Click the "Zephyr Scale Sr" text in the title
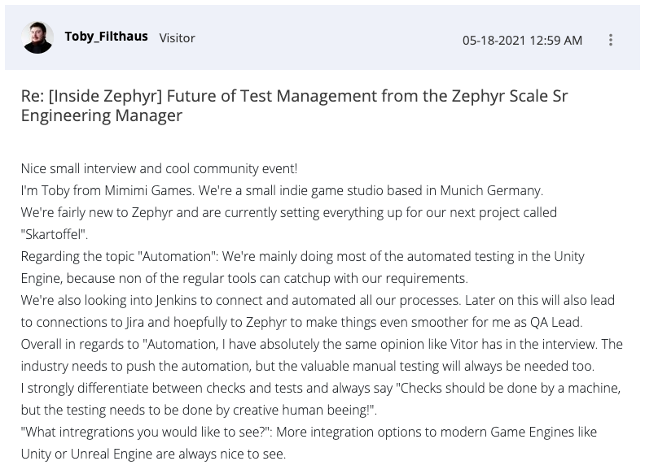Viewport: 646px width, 474px height. tap(510, 96)
